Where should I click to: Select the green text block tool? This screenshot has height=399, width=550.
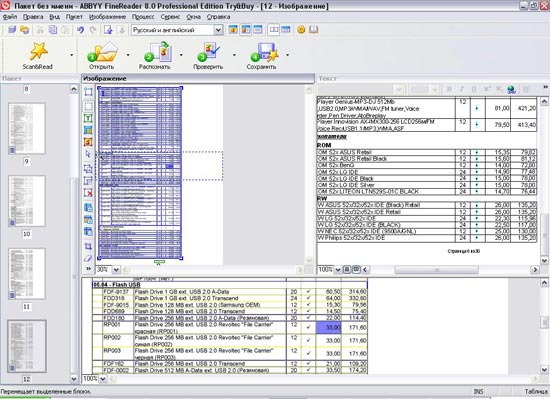(x=88, y=119)
